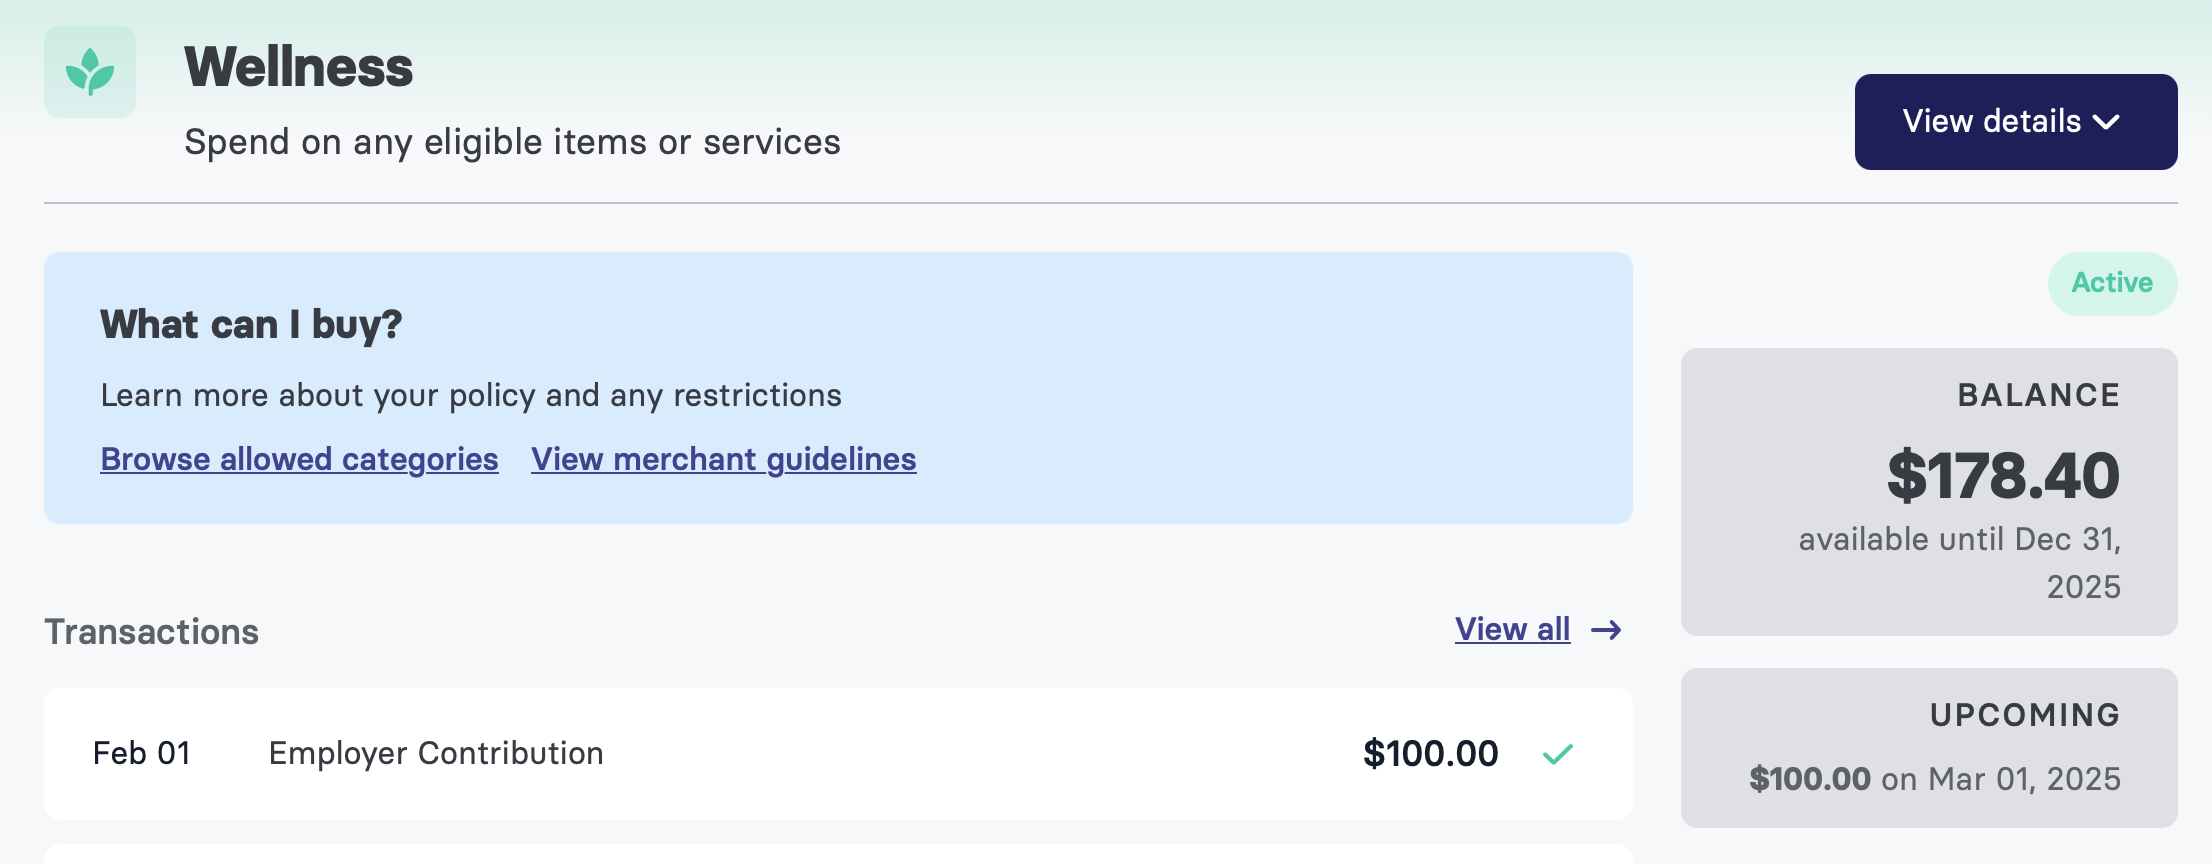Screen dimensions: 2212x864
Task: Click the Spend on any eligible items subtitle
Action: click(512, 142)
